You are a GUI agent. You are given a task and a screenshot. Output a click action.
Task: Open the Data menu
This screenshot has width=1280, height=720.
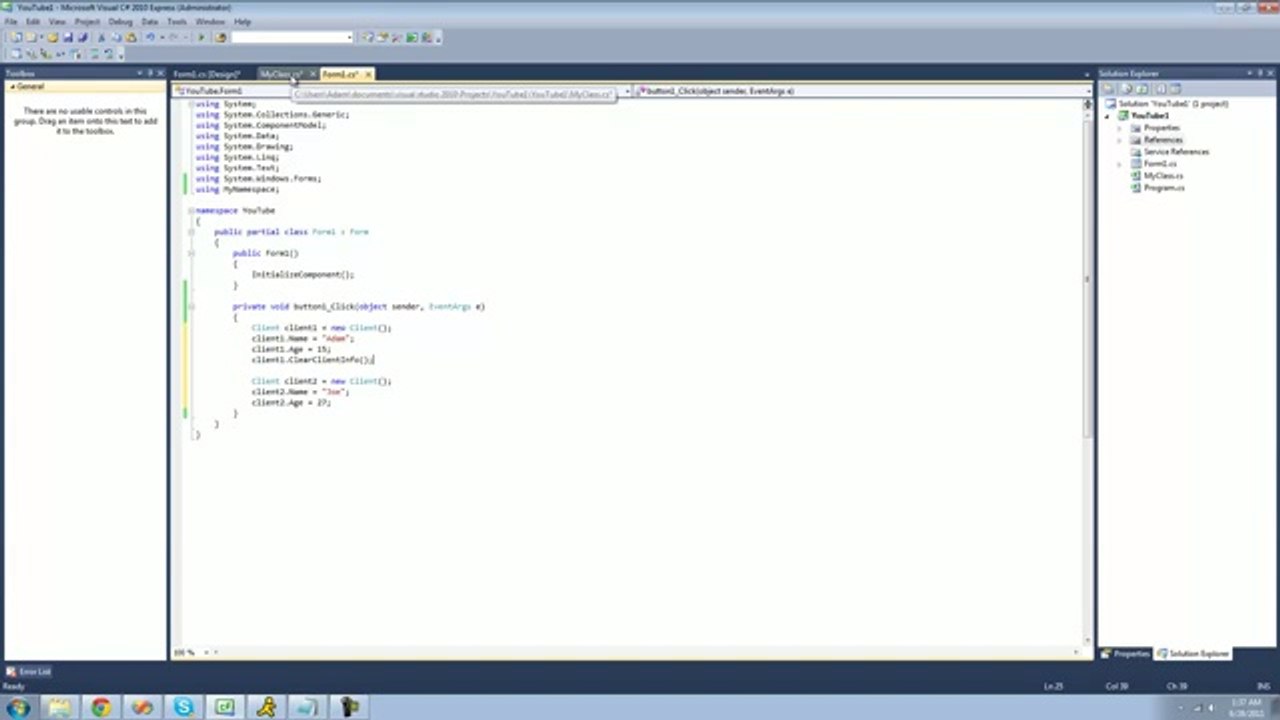point(150,21)
